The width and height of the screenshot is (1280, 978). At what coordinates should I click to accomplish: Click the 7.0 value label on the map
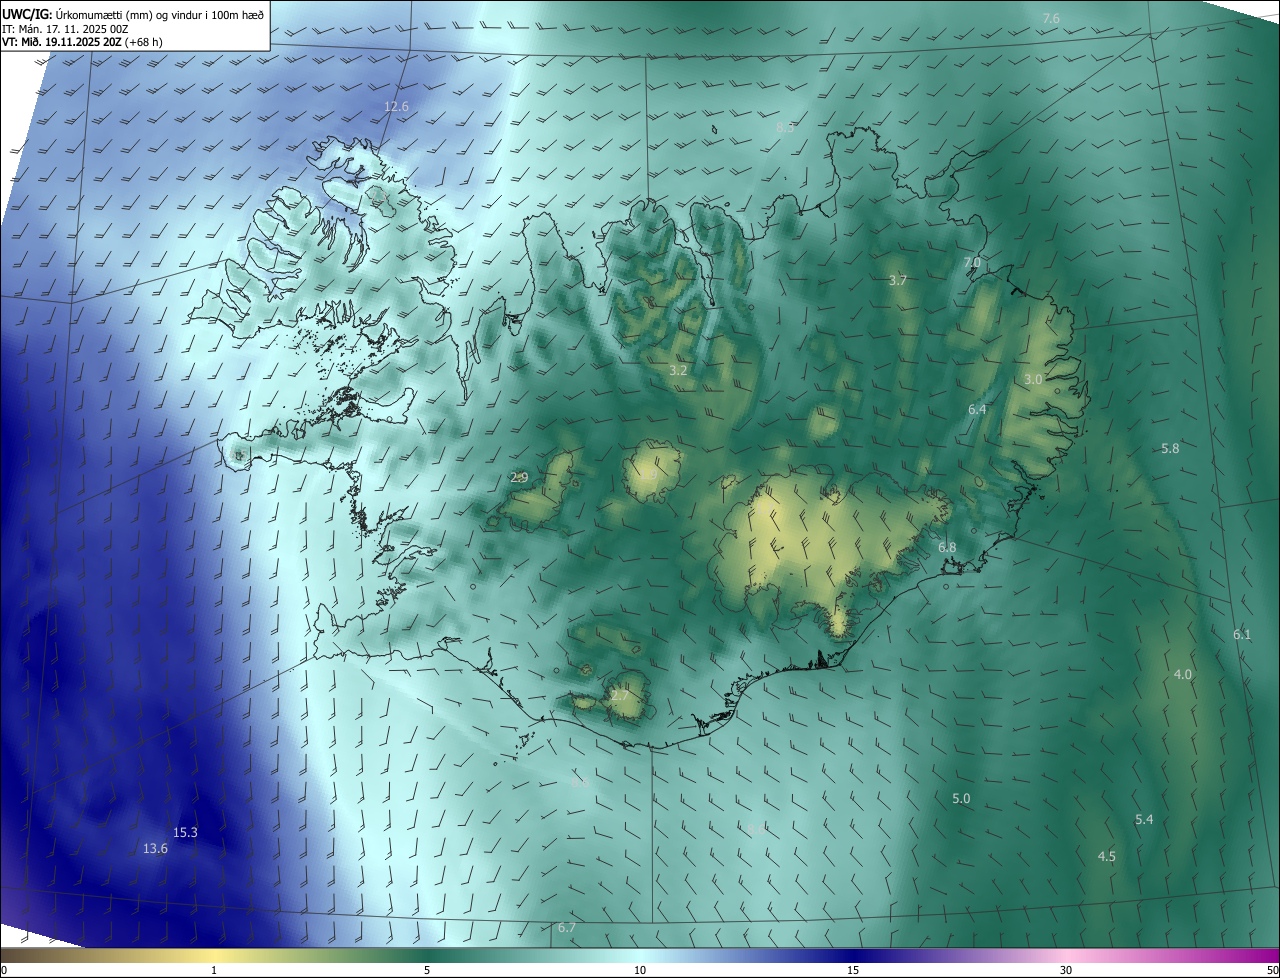tap(972, 263)
